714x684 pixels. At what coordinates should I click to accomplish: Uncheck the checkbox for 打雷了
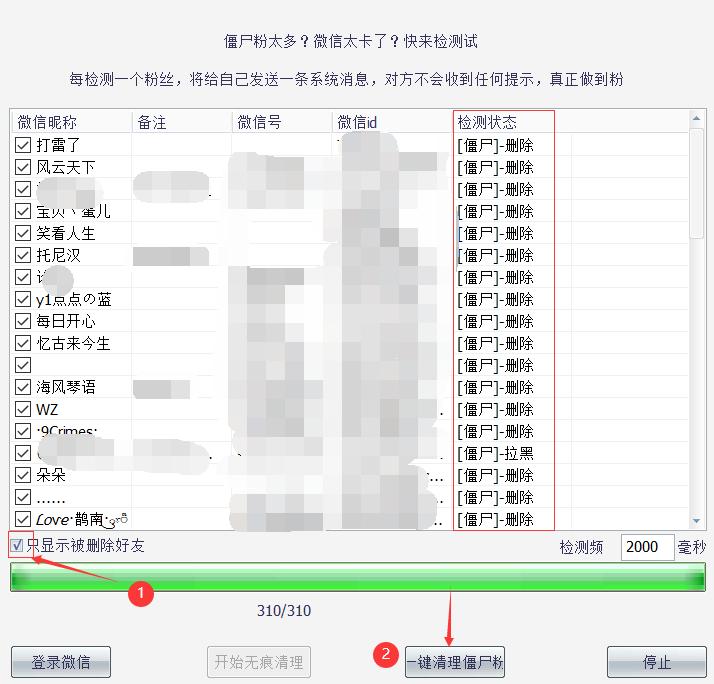[x=23, y=145]
